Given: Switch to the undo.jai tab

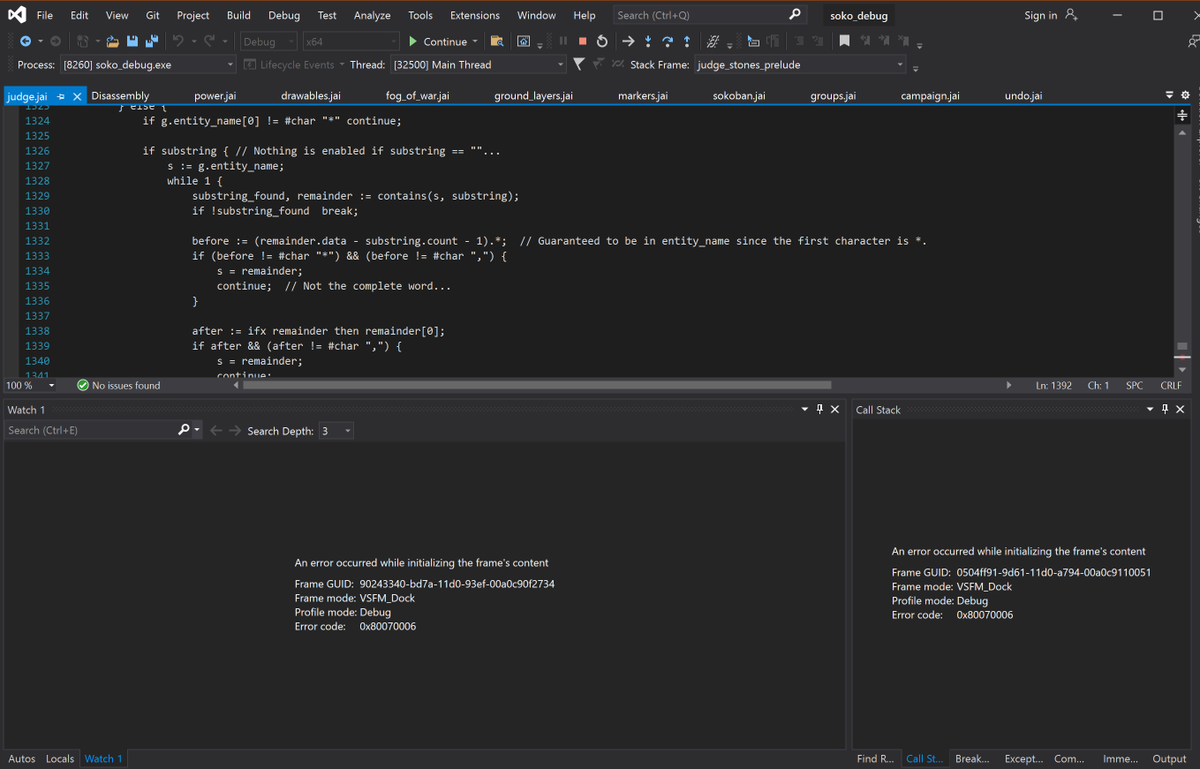Looking at the screenshot, I should pos(1023,96).
